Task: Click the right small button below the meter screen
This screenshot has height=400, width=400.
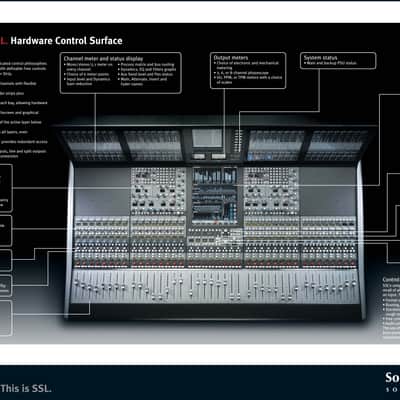Action: click(x=218, y=156)
